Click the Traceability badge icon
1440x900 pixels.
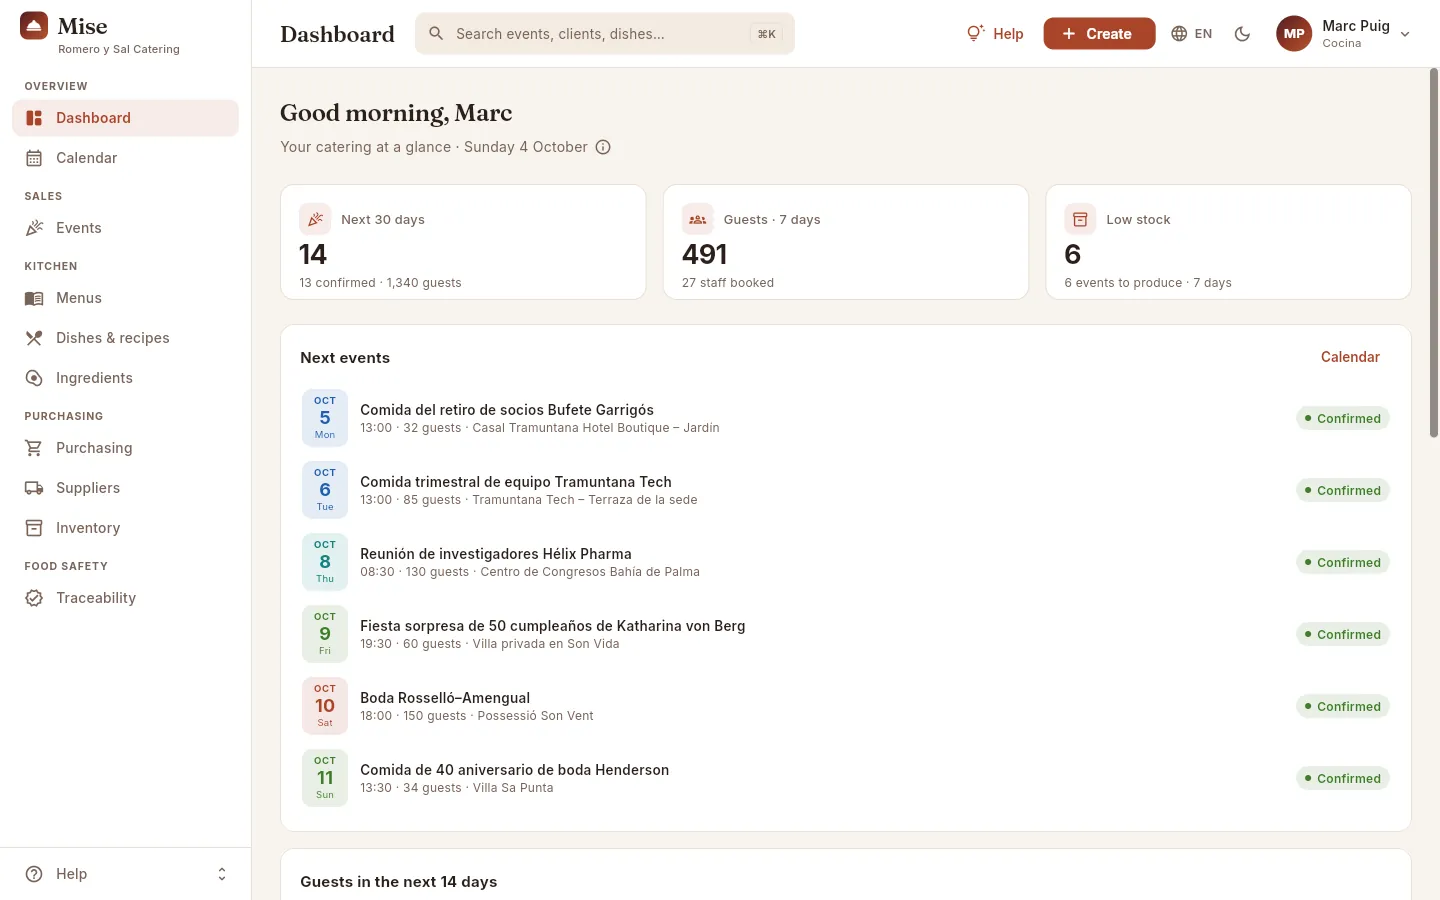click(34, 598)
